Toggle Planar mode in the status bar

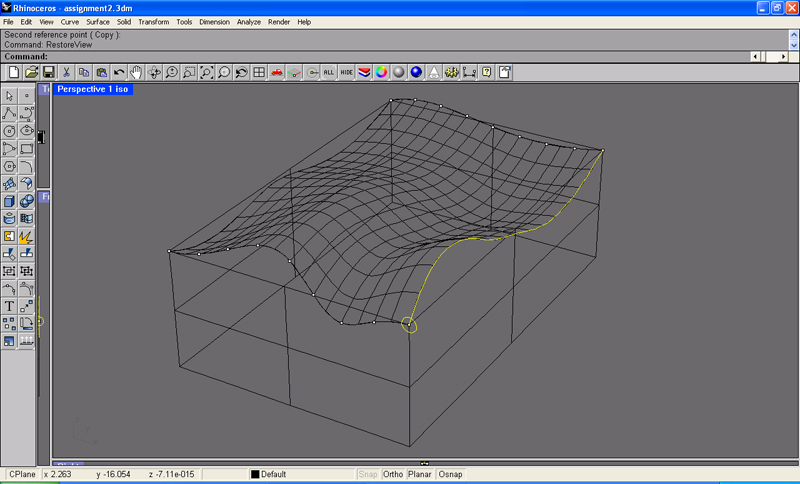[419, 474]
